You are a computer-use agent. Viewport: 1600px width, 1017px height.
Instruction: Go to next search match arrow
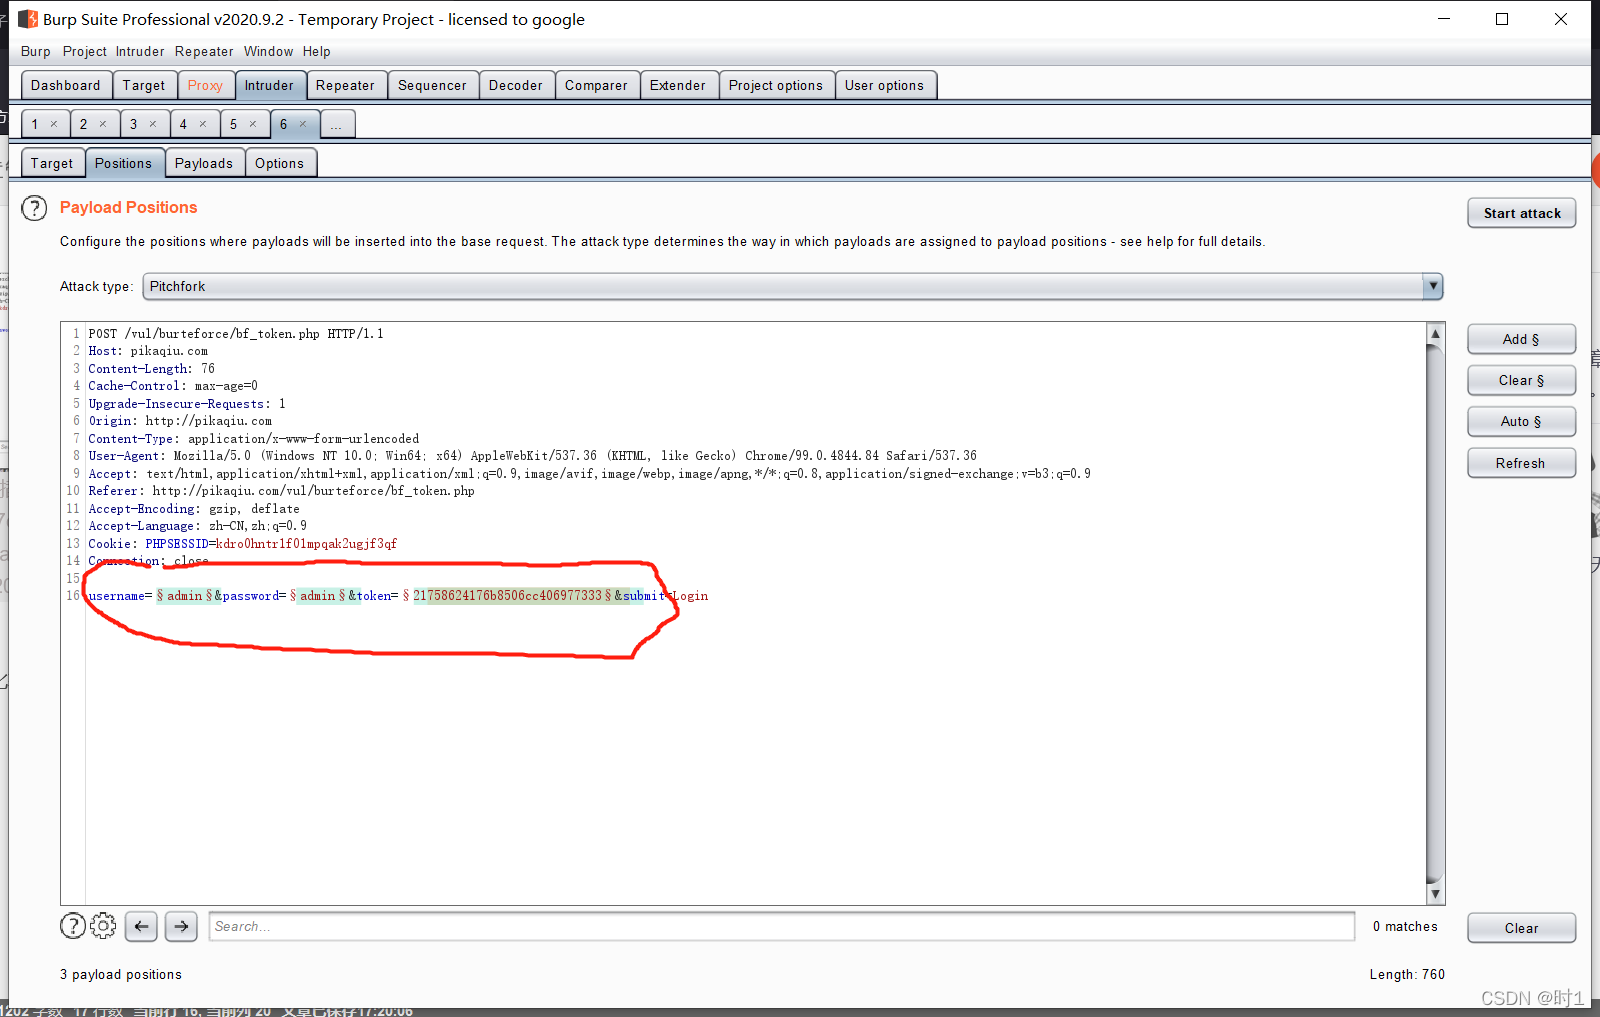tap(181, 926)
